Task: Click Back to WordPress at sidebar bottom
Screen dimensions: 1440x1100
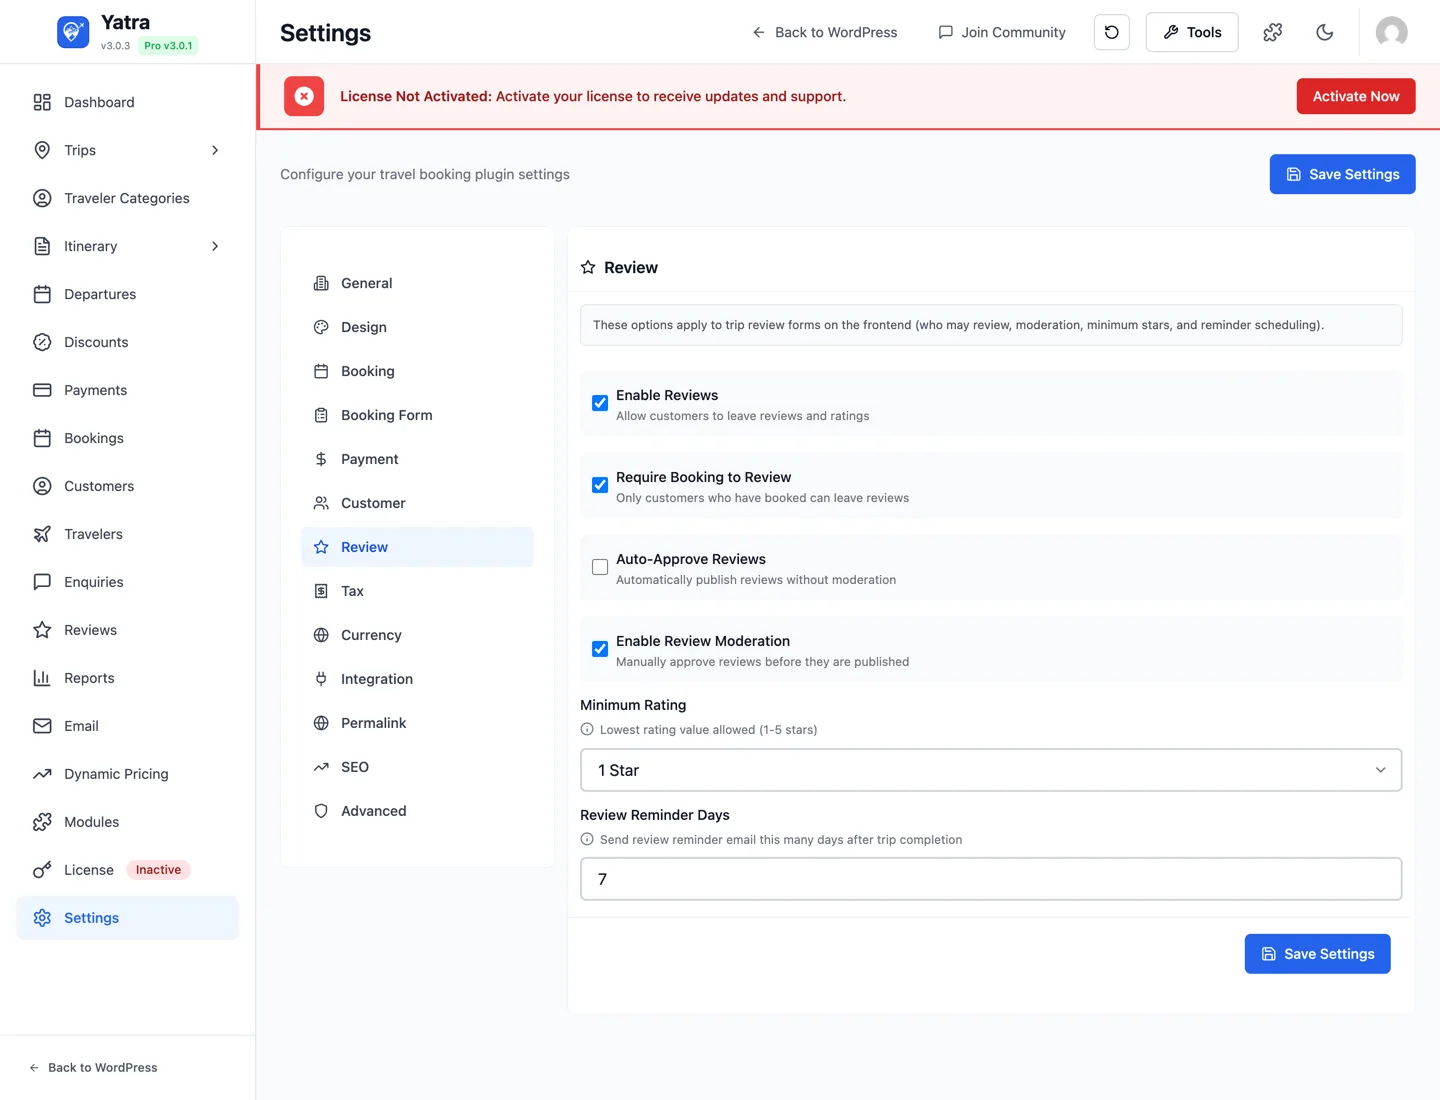Action: tap(93, 1068)
